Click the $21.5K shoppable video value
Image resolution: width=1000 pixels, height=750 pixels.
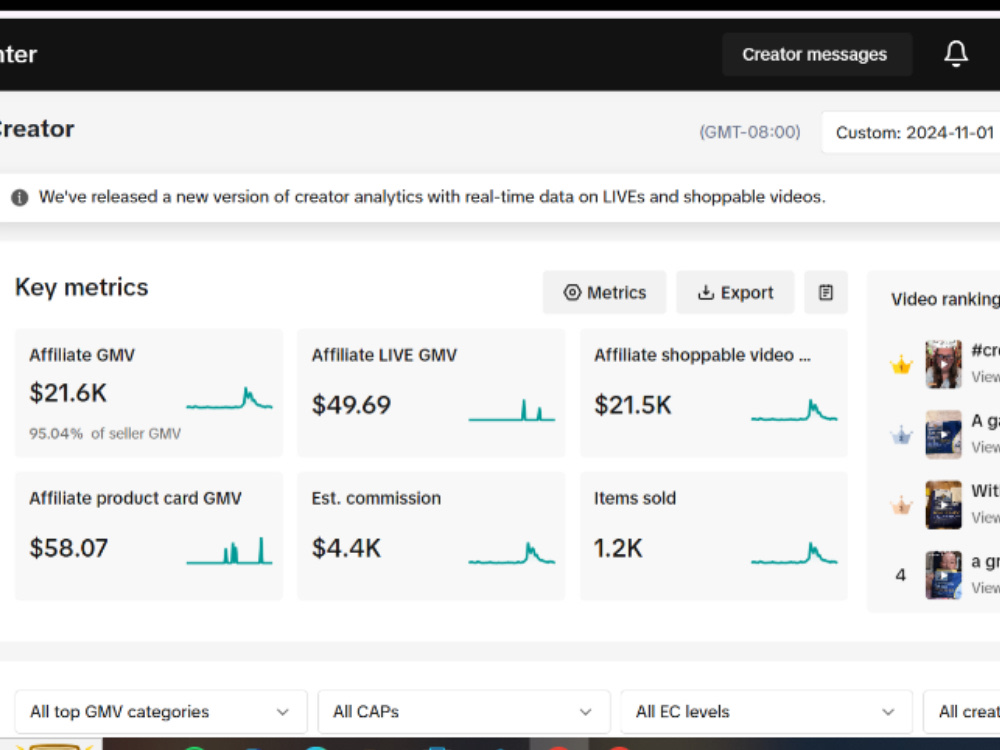click(633, 405)
